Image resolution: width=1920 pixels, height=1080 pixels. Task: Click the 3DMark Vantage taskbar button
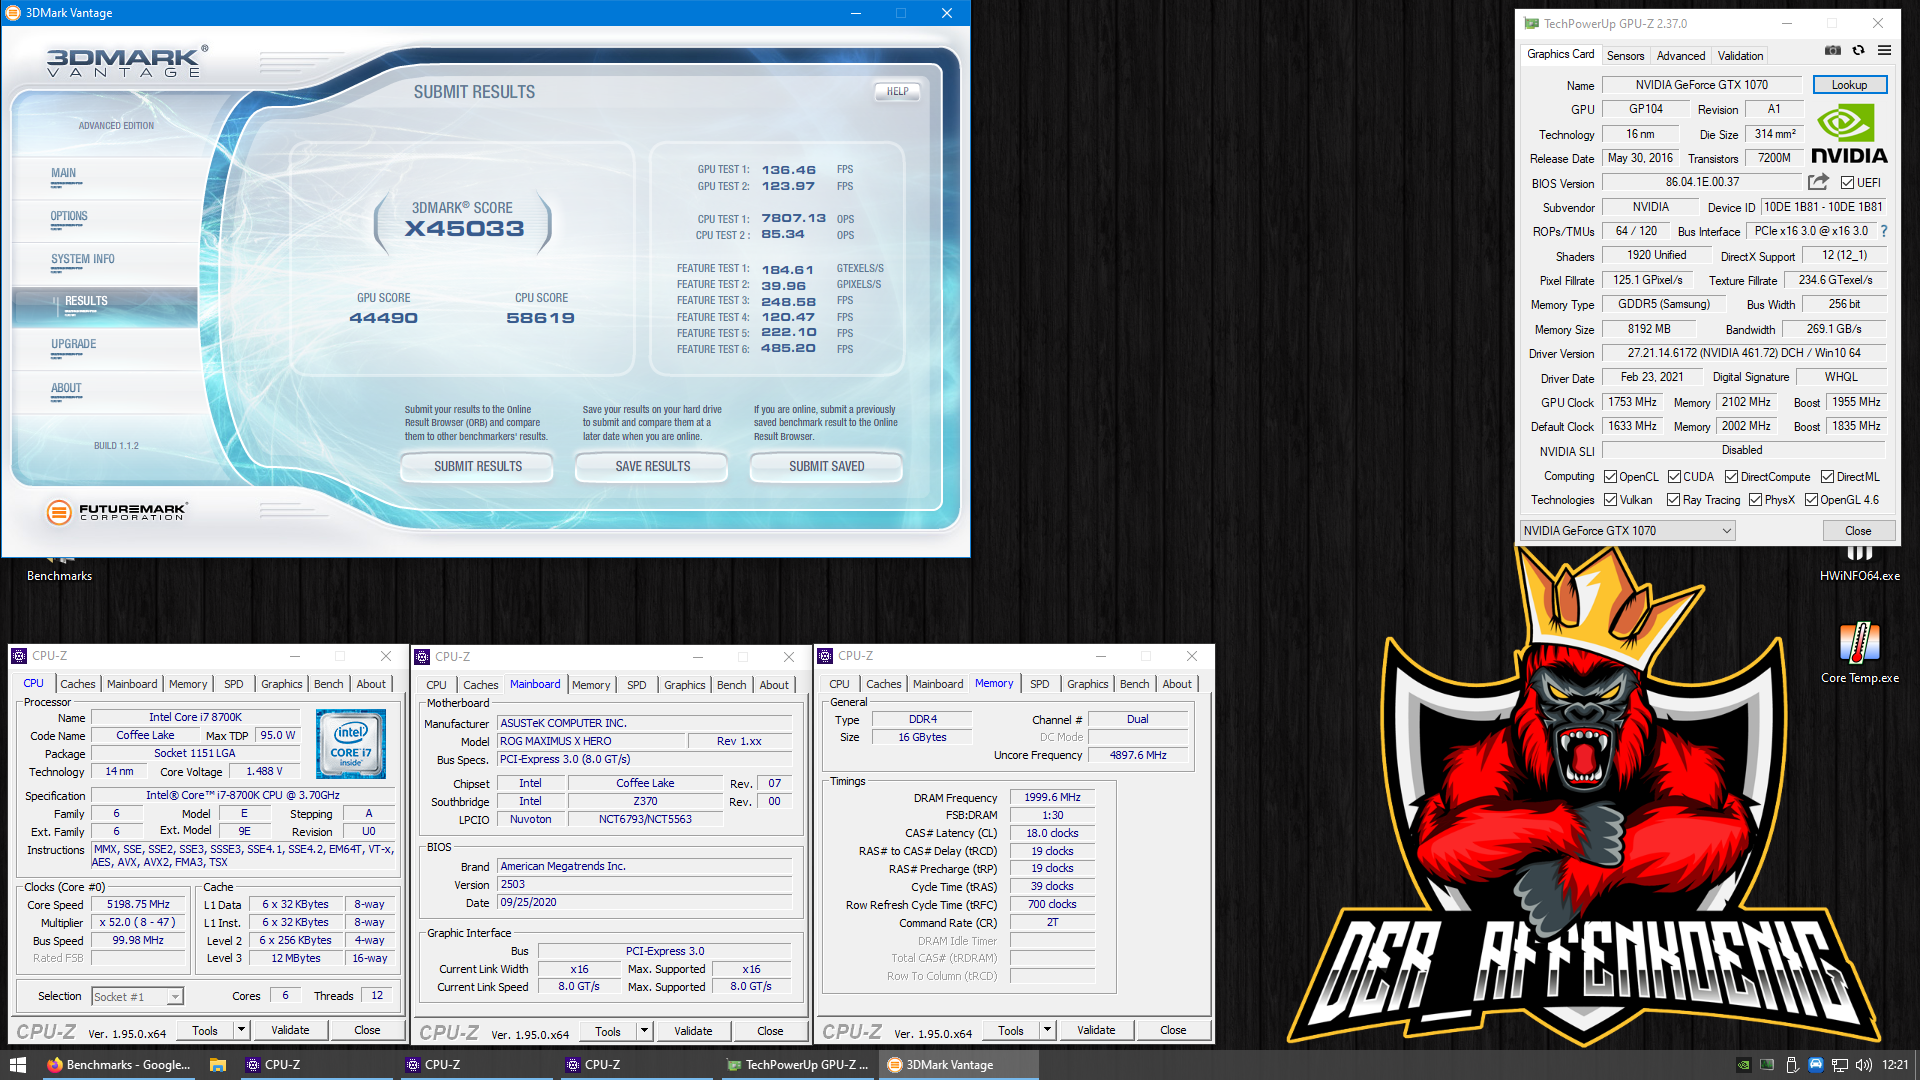click(958, 1065)
